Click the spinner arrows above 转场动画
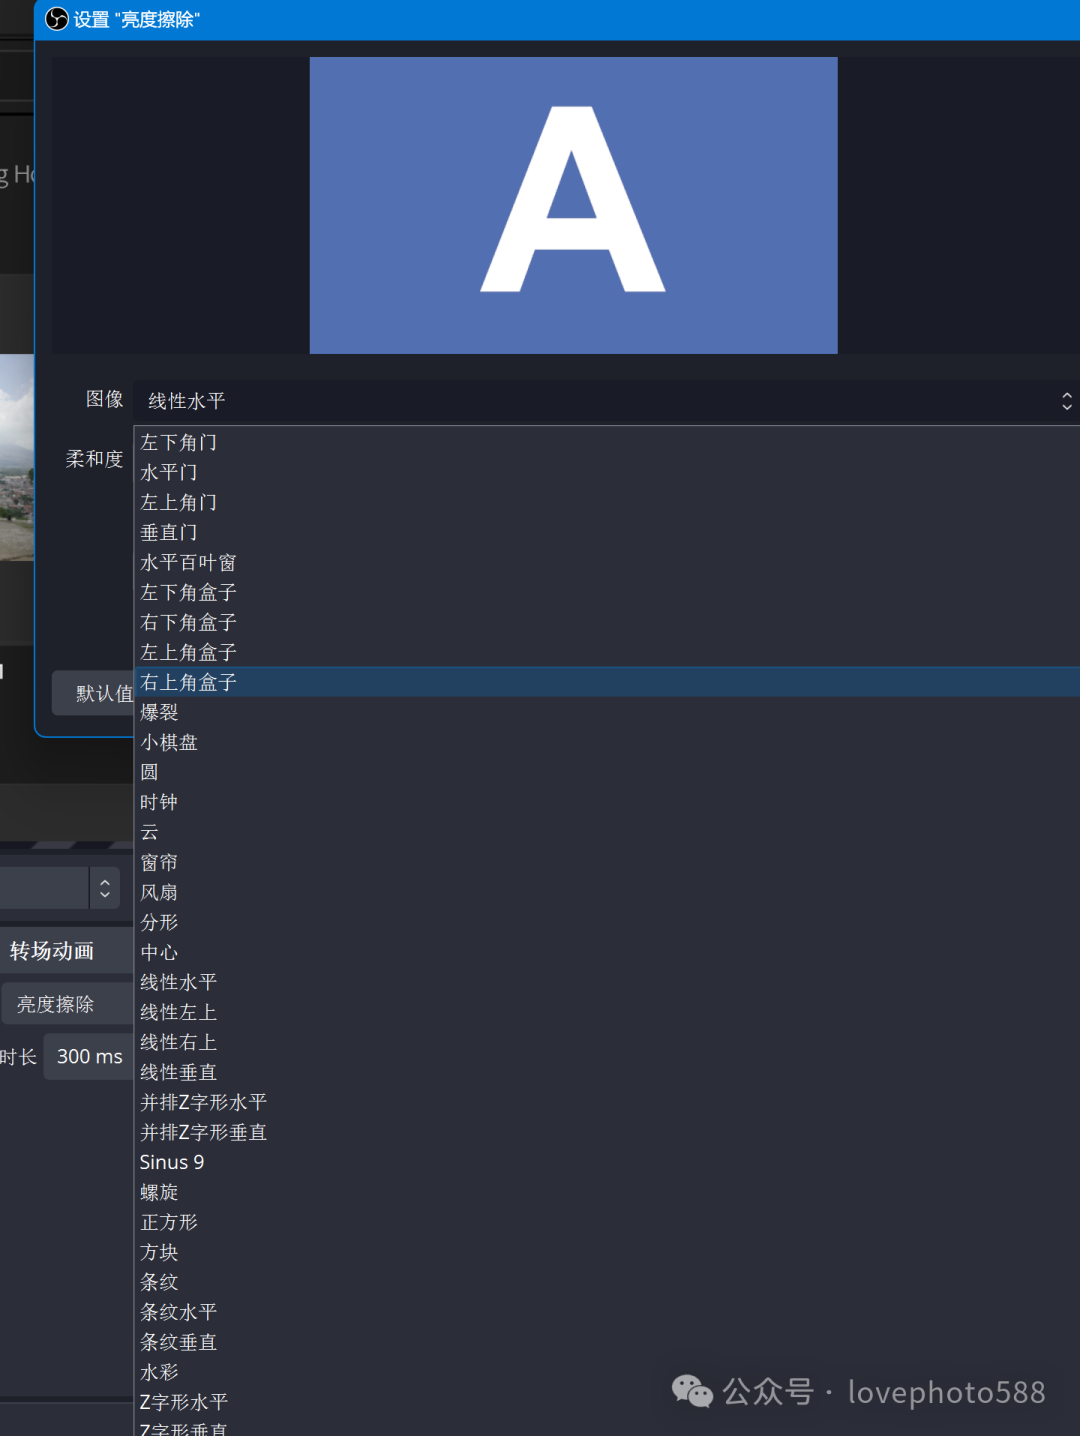1080x1436 pixels. (x=105, y=888)
